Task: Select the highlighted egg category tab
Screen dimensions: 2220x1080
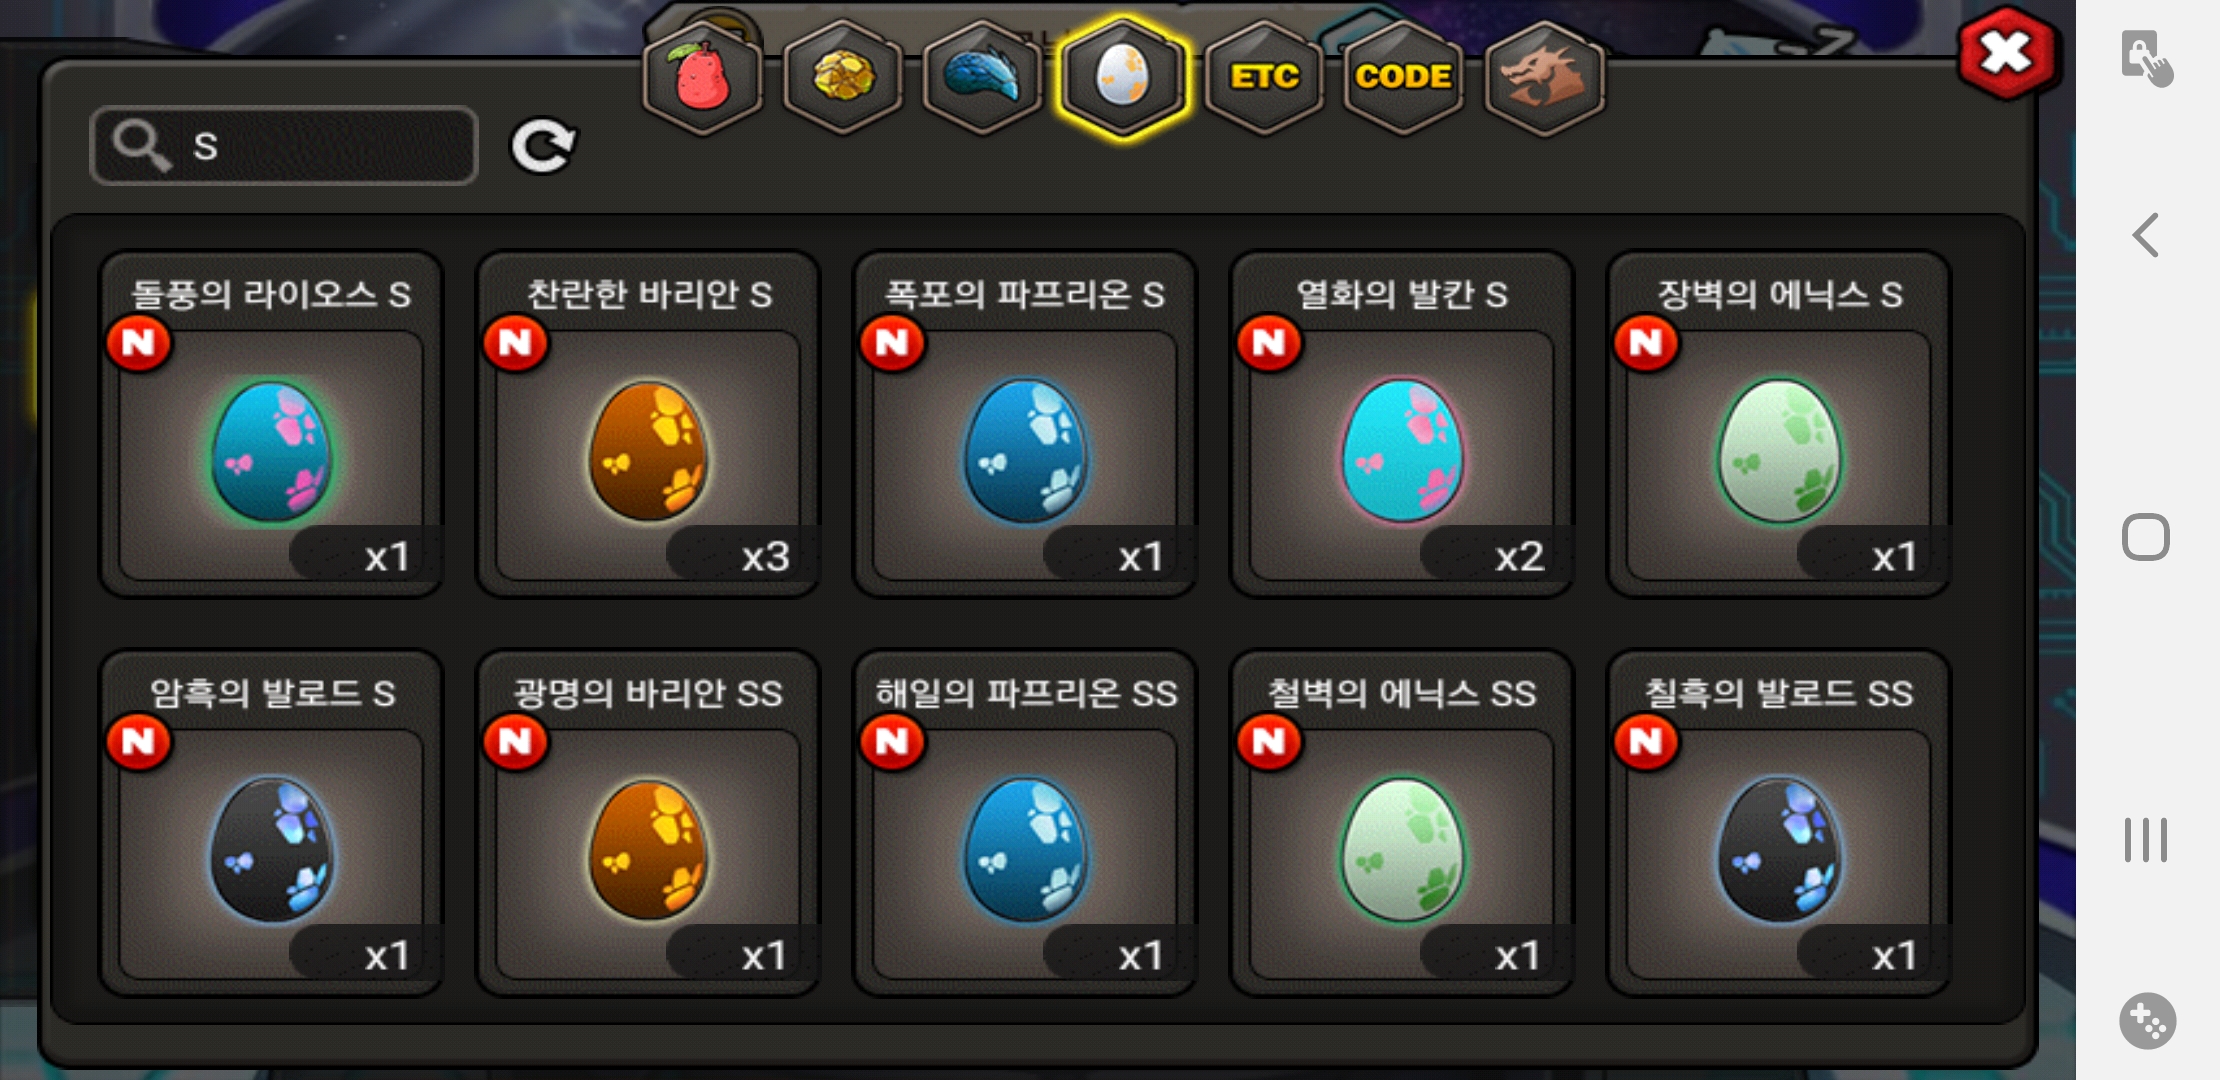Action: (x=1123, y=78)
